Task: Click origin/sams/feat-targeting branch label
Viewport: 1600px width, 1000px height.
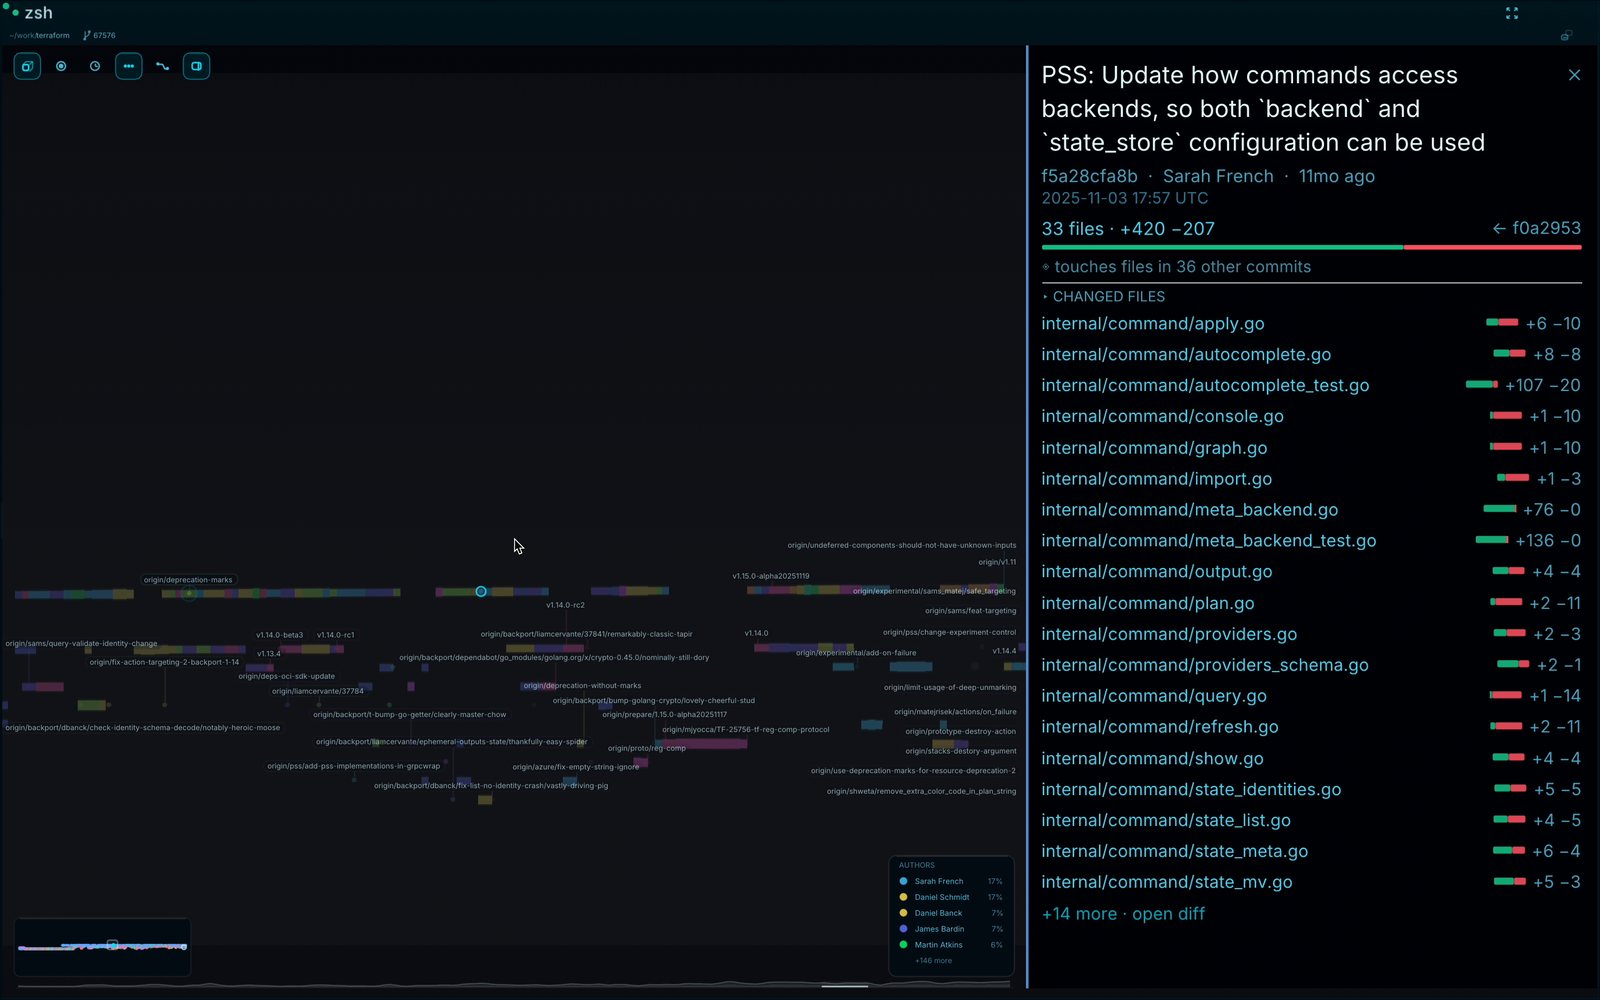Action: coord(971,611)
